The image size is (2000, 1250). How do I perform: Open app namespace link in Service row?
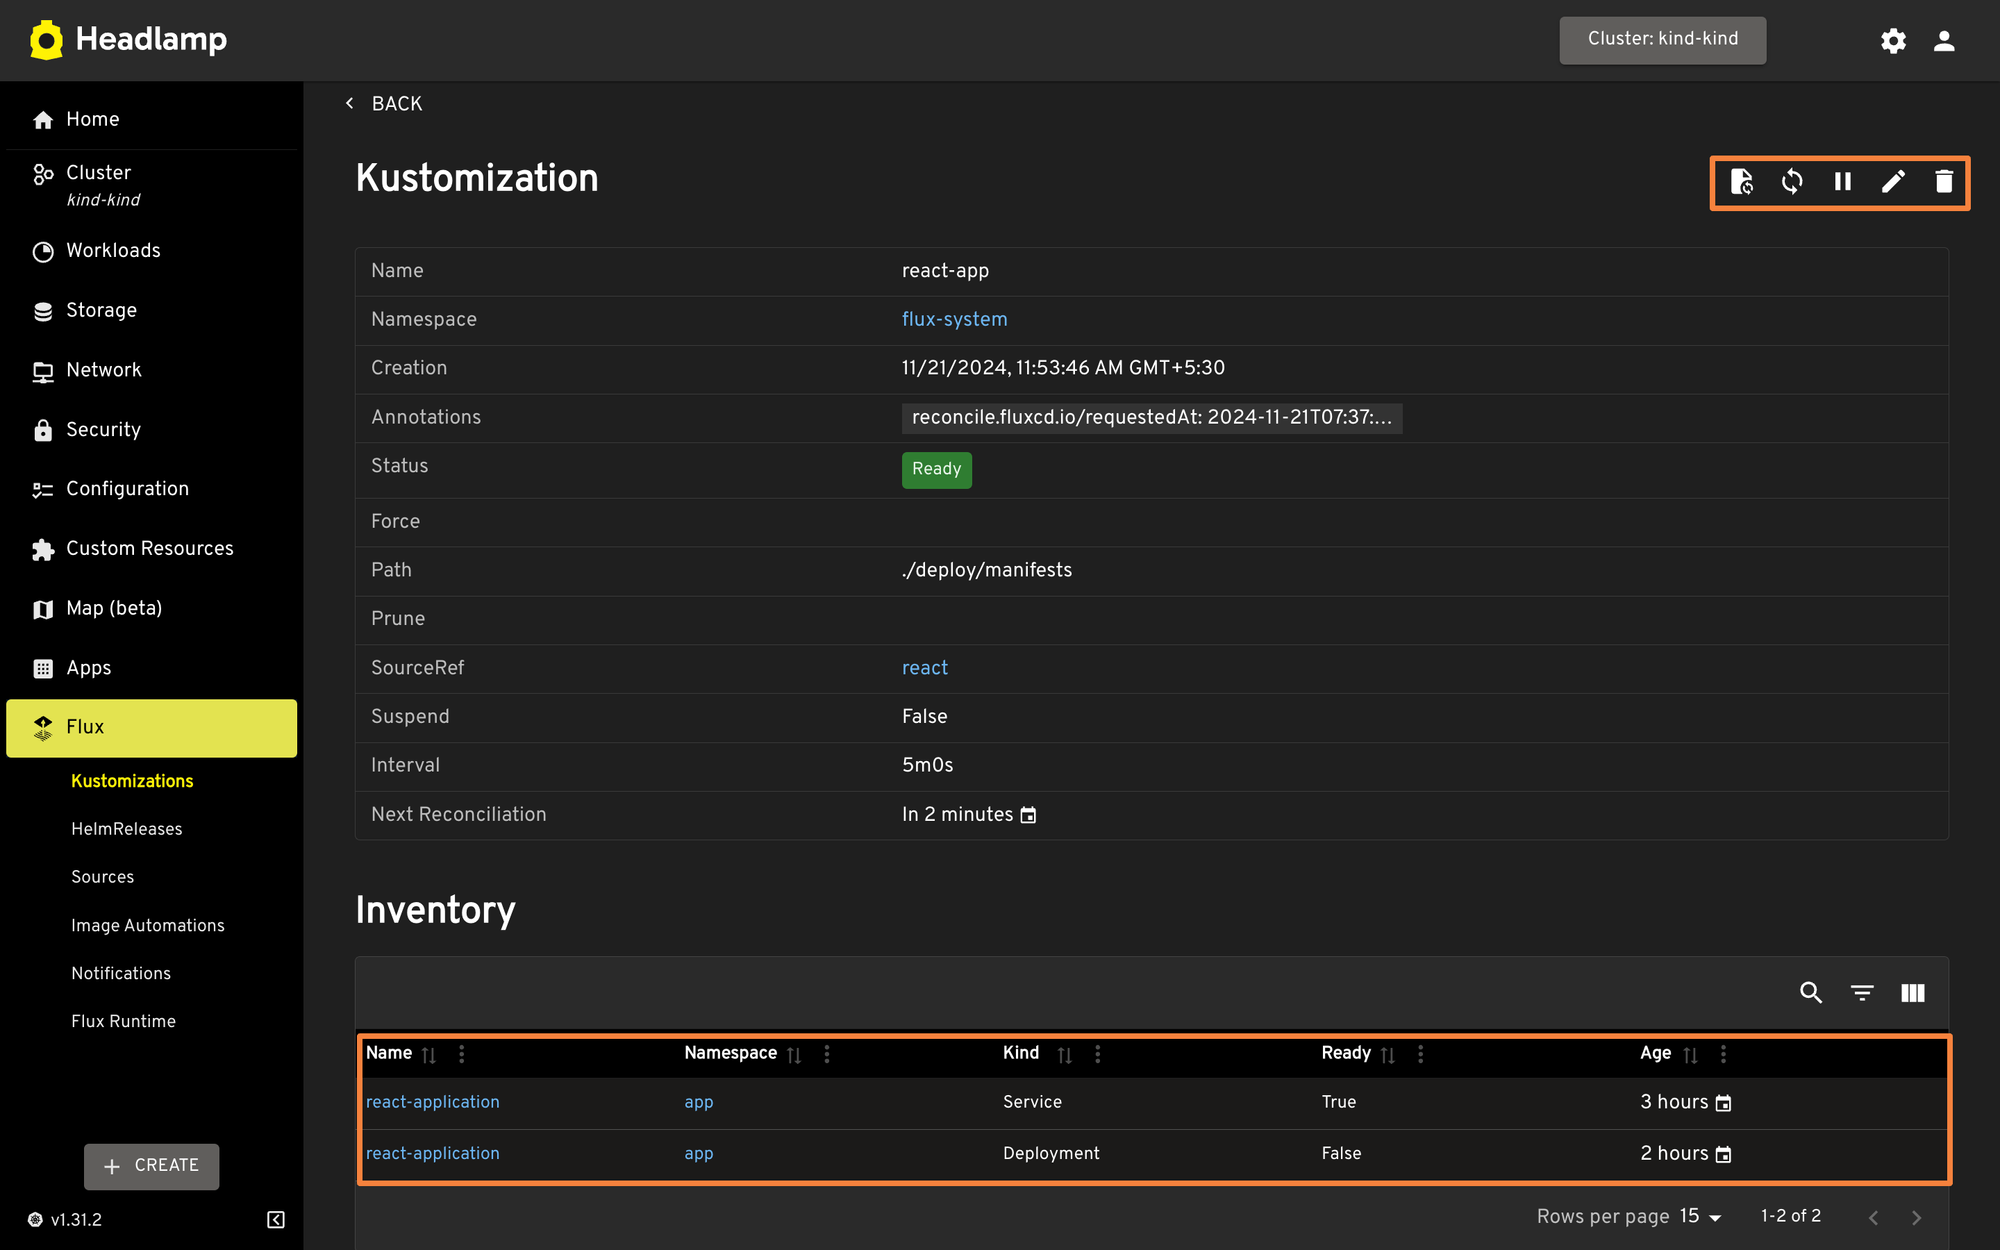point(699,1103)
